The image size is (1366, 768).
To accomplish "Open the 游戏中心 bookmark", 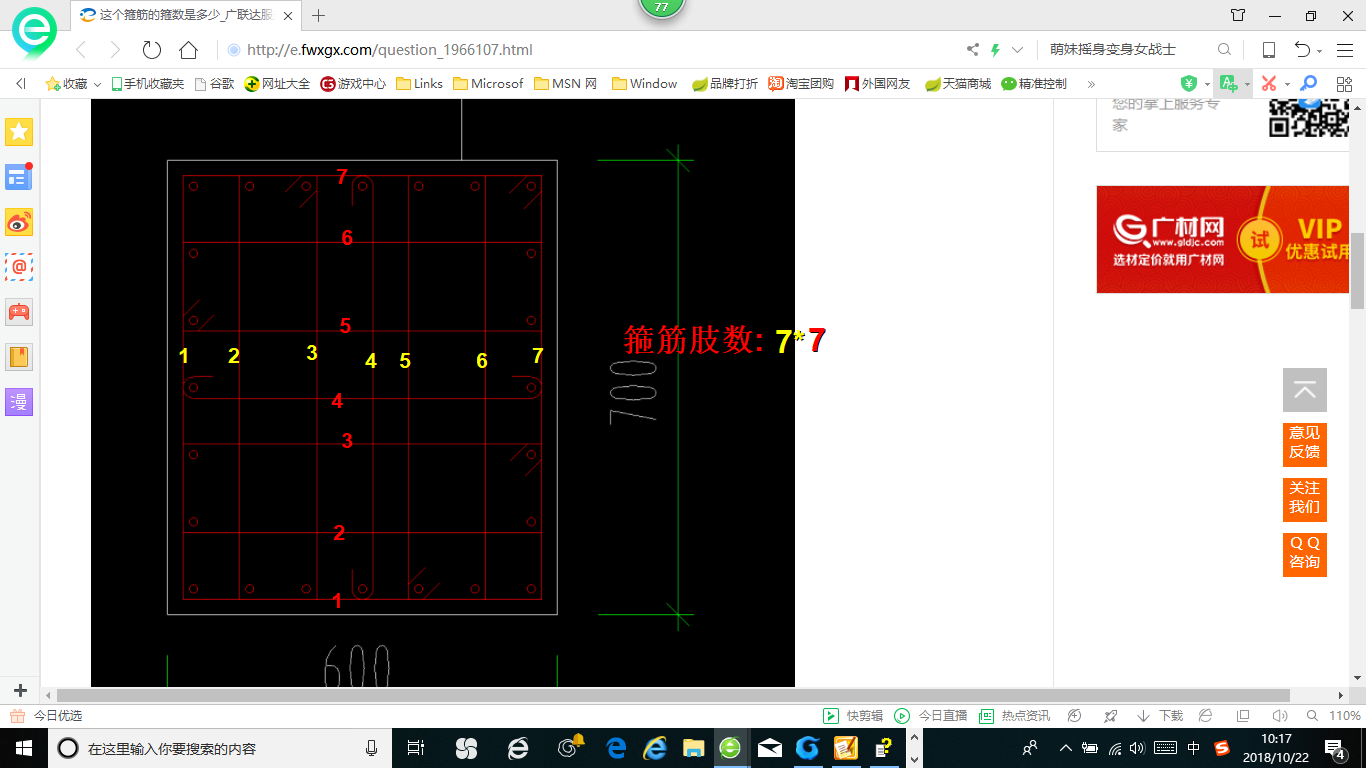I will (x=353, y=84).
